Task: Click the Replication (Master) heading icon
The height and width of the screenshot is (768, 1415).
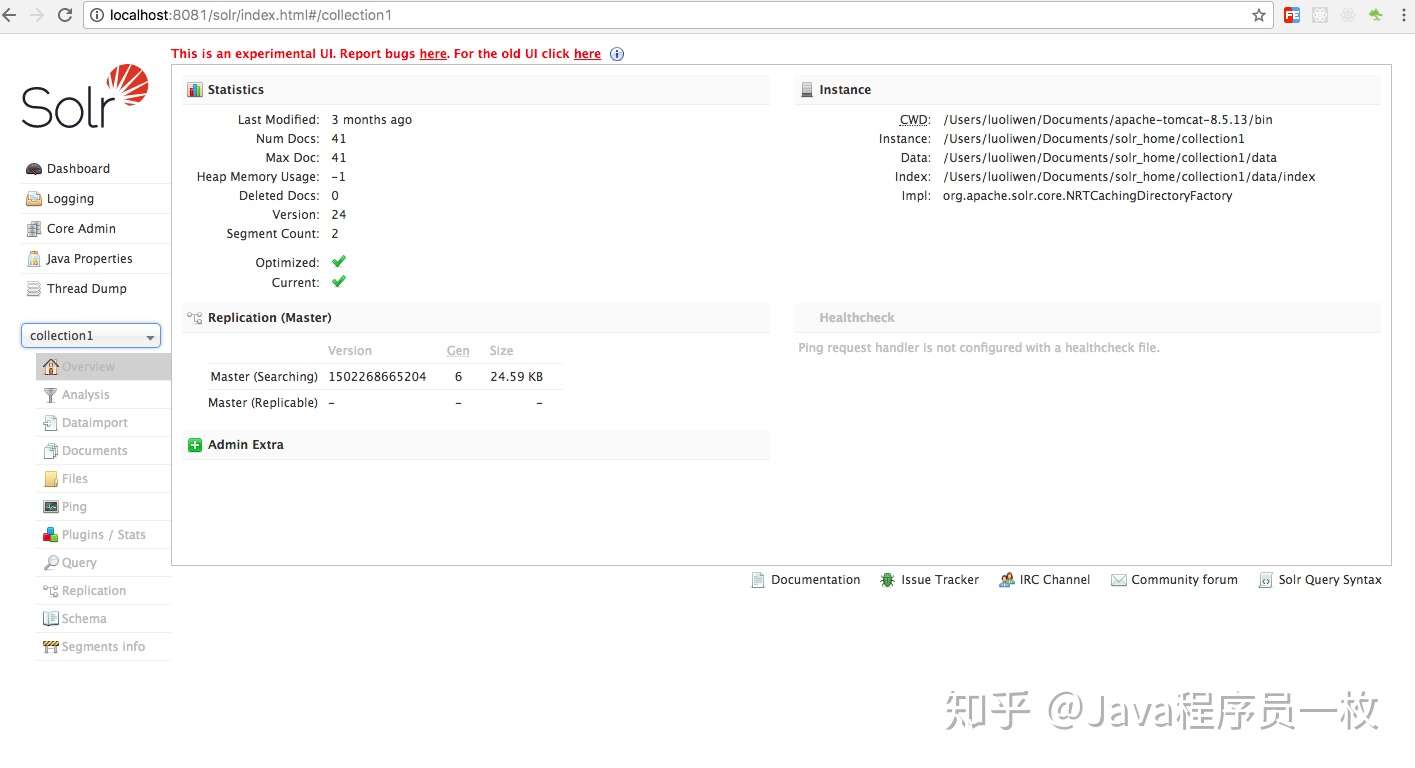Action: (x=195, y=318)
